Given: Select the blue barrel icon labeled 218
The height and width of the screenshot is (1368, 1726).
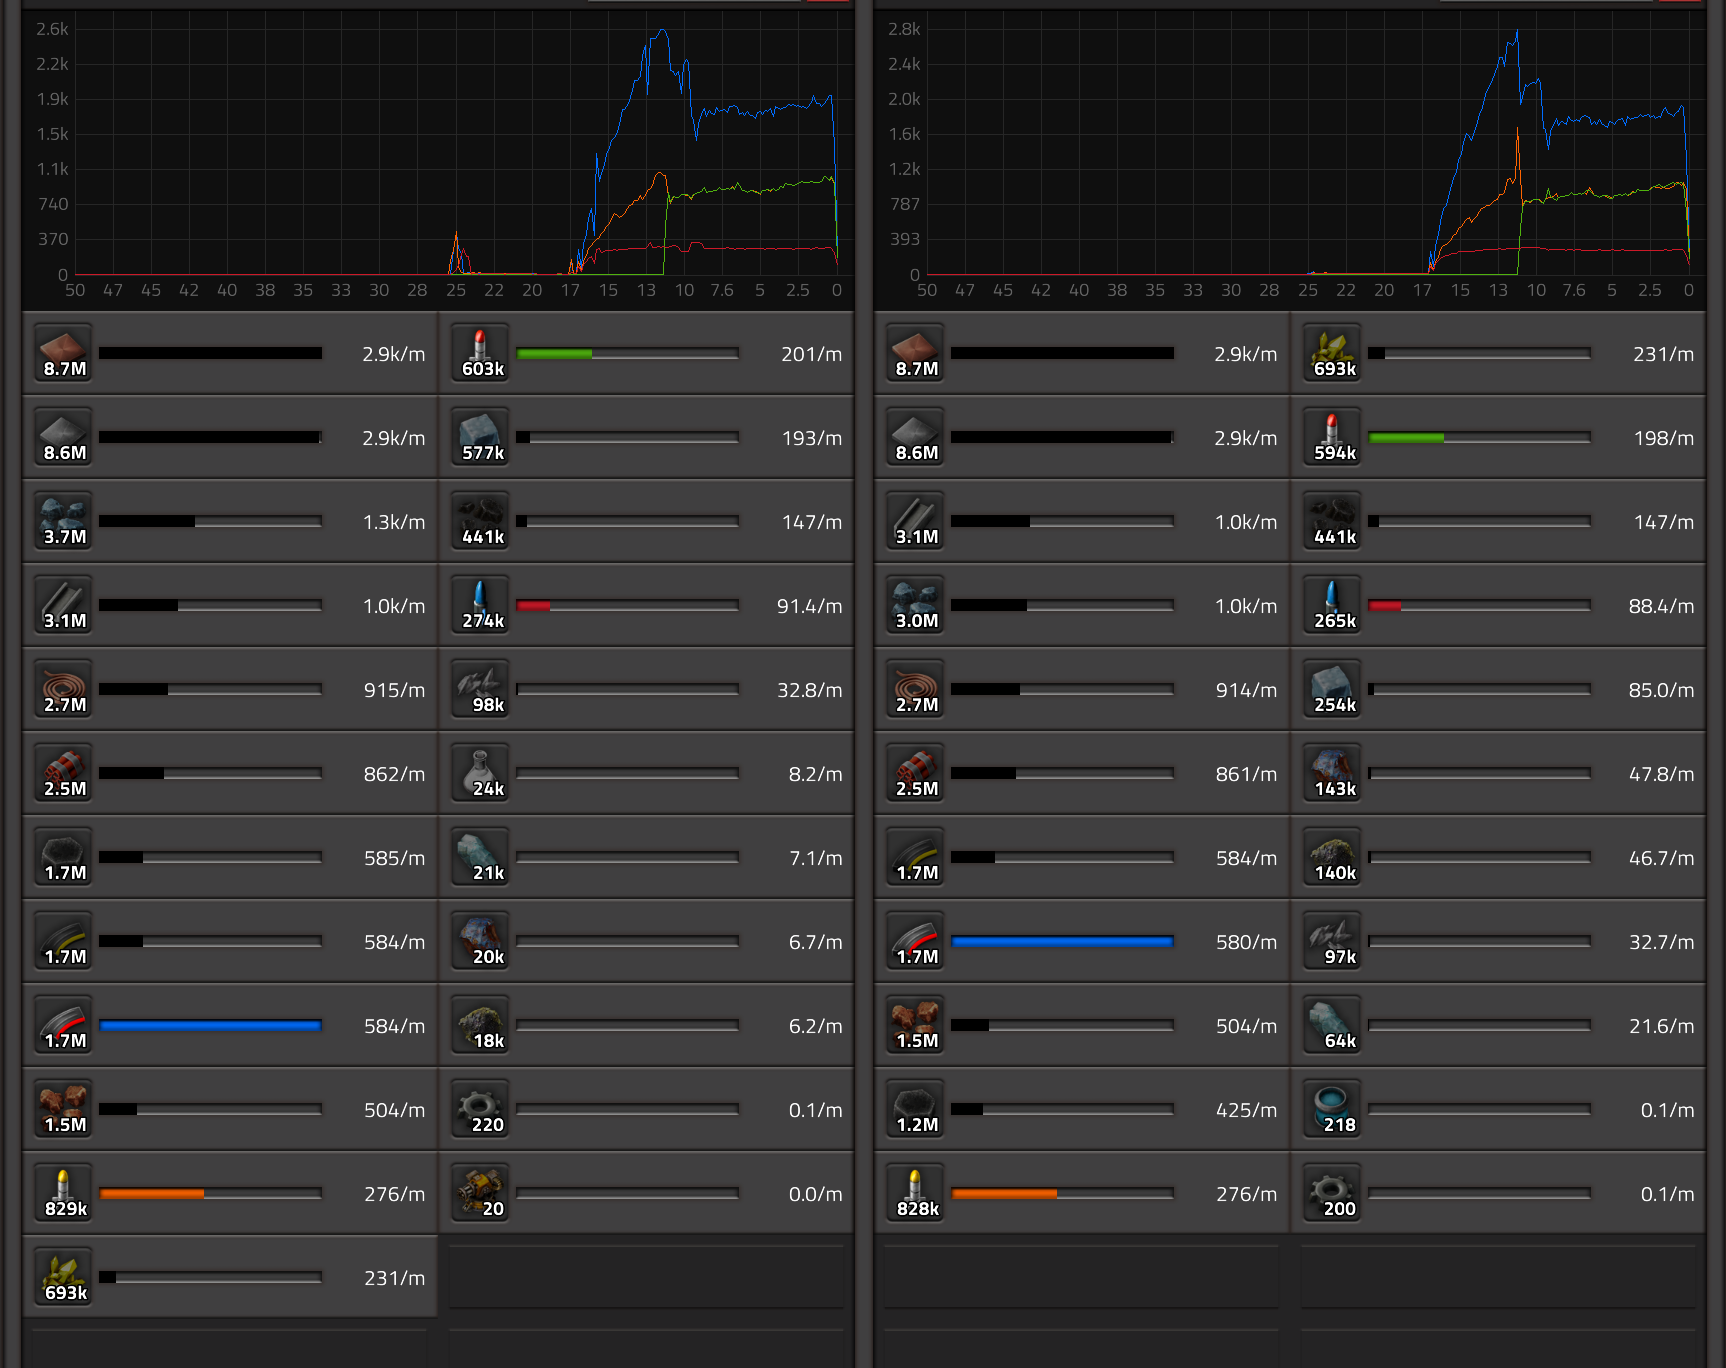Looking at the screenshot, I should tap(1333, 1109).
